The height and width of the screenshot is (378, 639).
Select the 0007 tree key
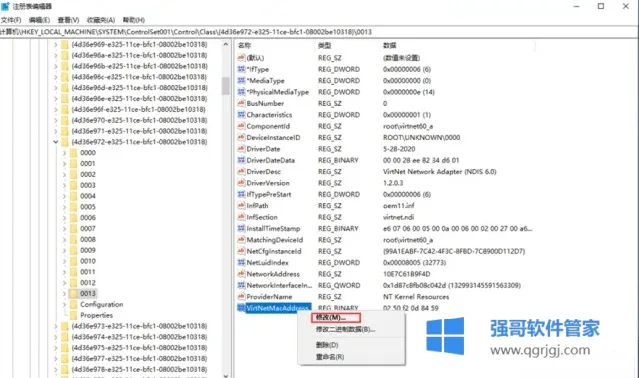[88, 229]
